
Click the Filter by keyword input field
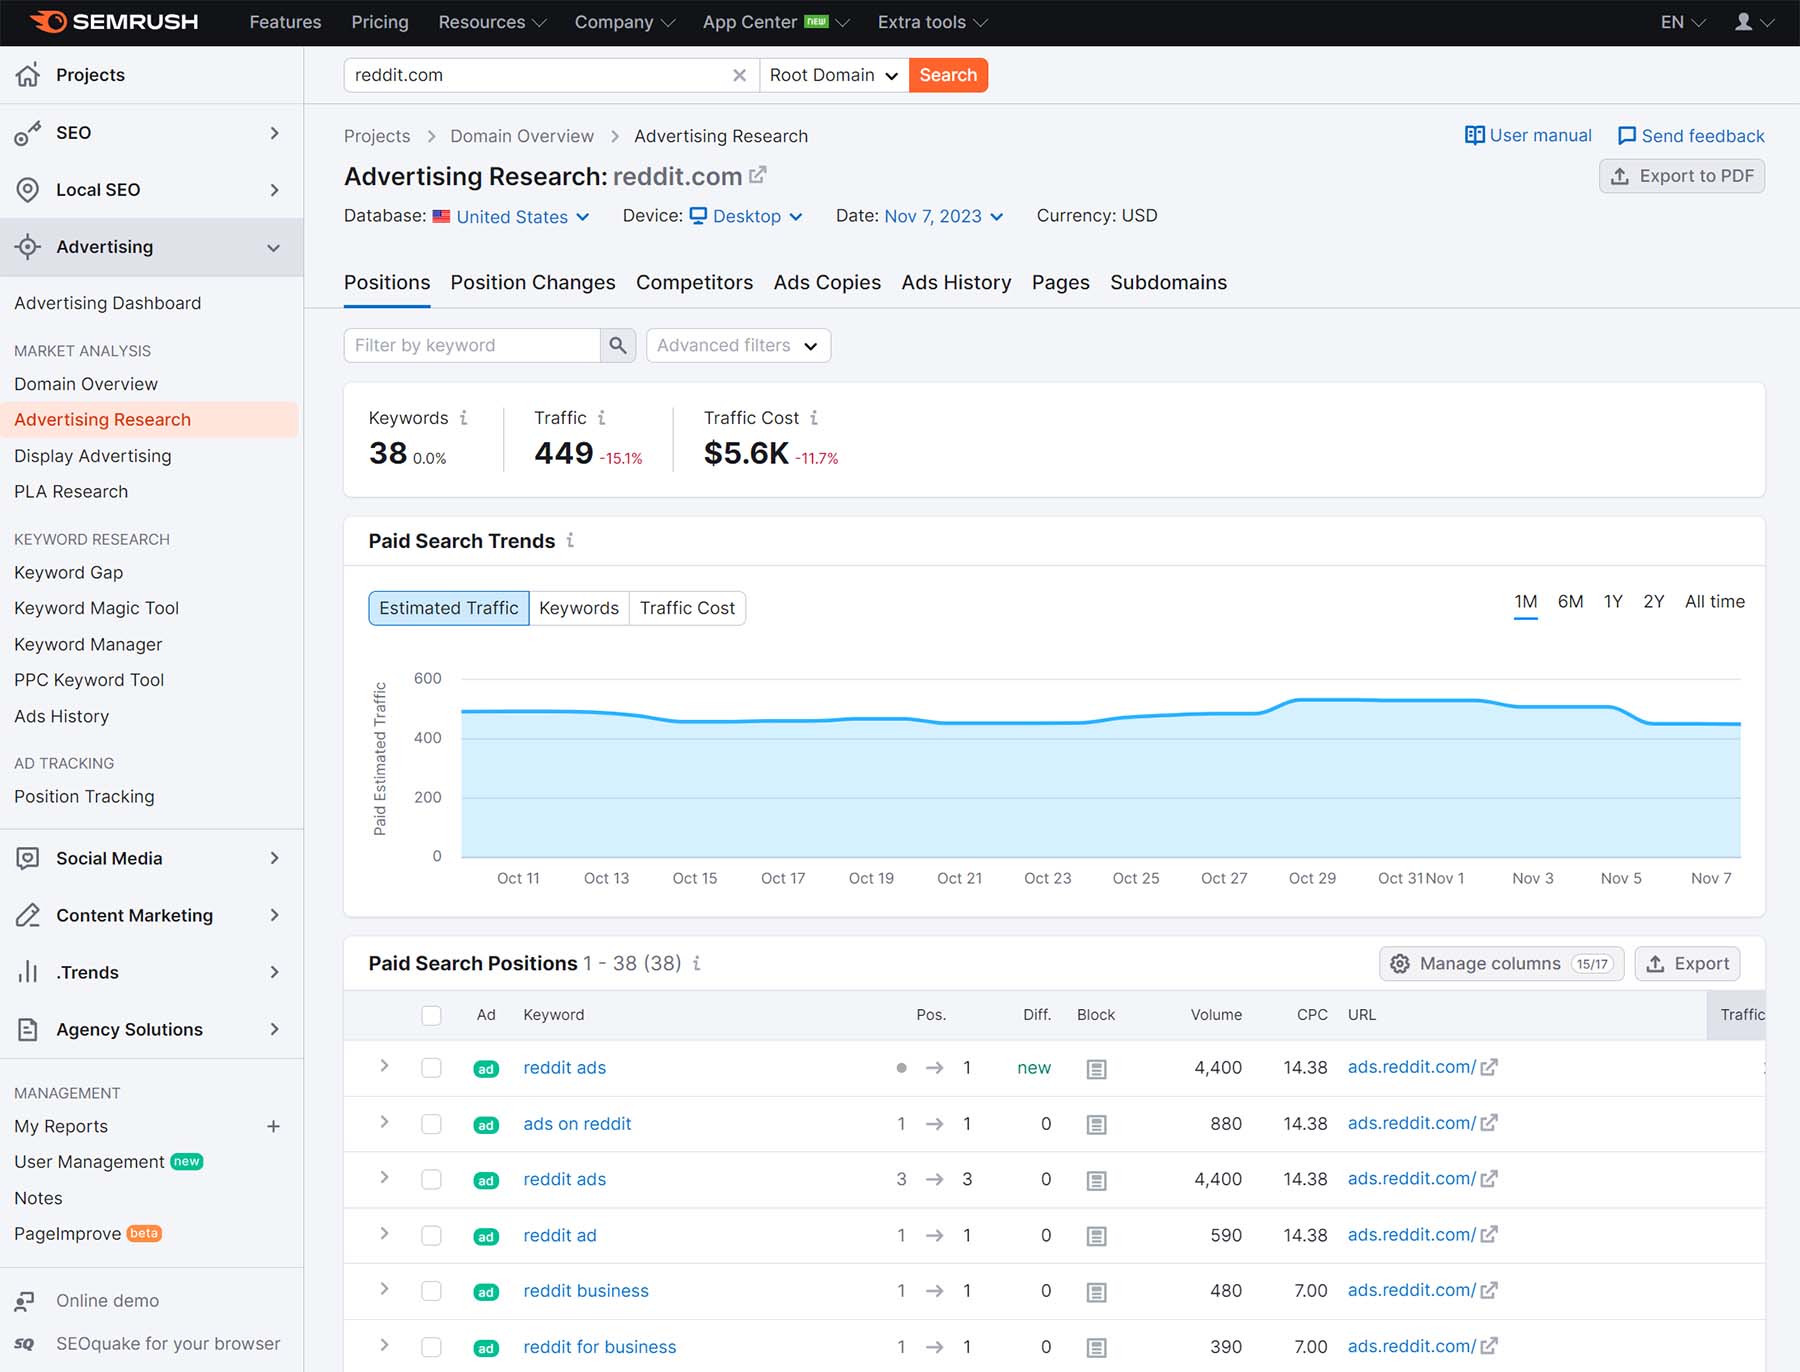[470, 345]
